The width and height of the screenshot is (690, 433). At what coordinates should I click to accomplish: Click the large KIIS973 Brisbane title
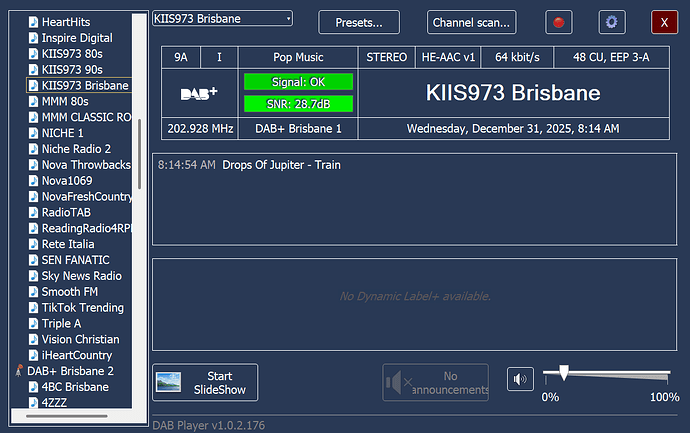(x=513, y=93)
